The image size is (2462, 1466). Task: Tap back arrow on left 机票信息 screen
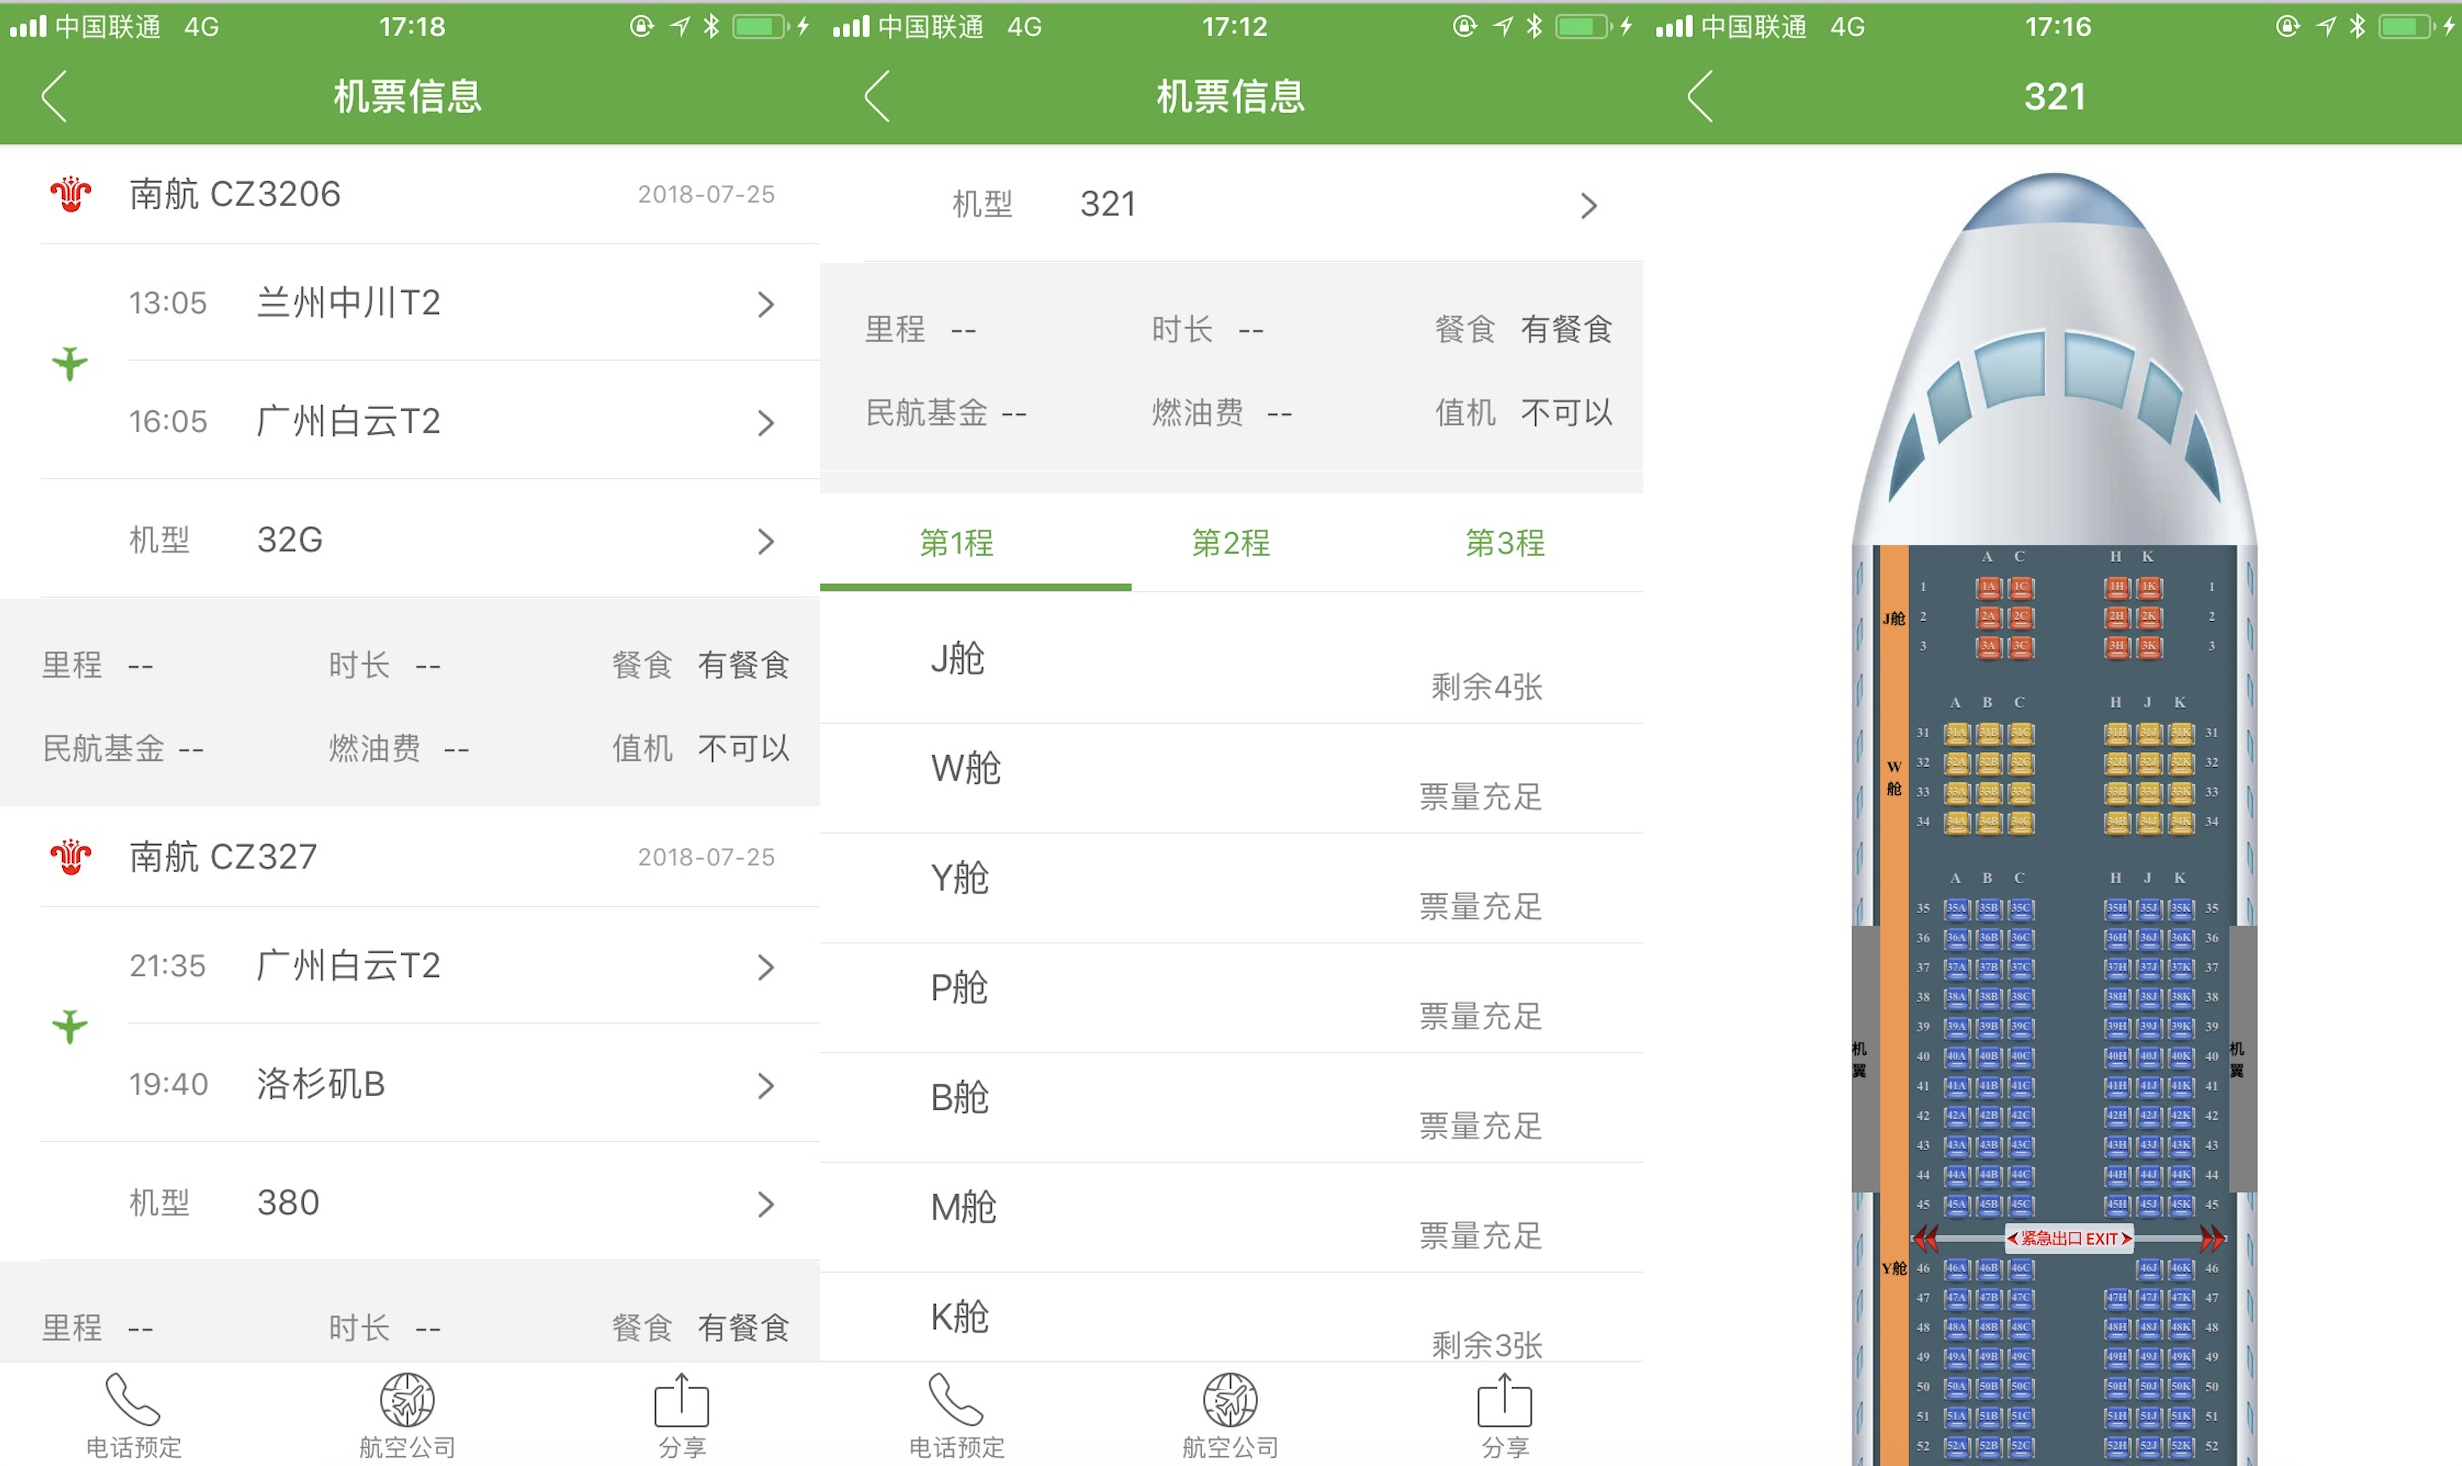55,97
